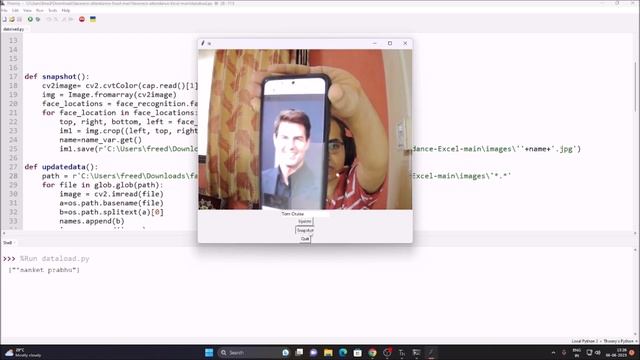The width and height of the screenshot is (640, 360).
Task: Click the Save file icon in Thonny toolbar
Action: click(x=19, y=19)
